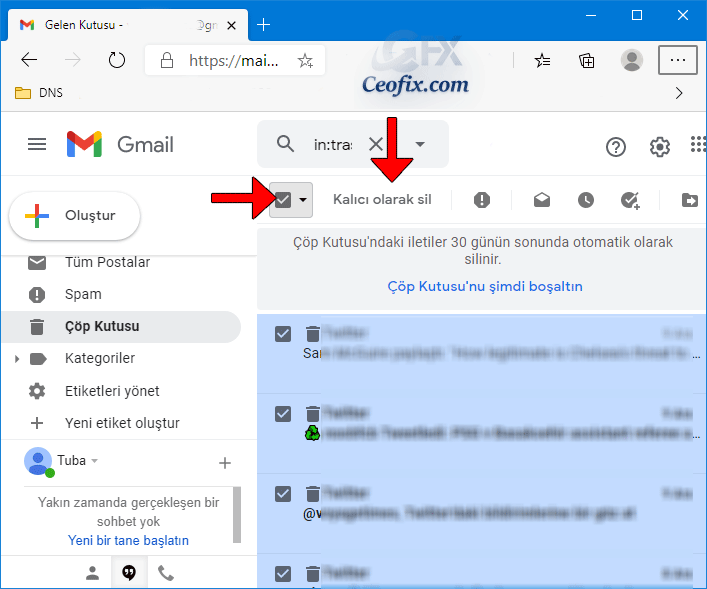Click the Tuba chat avatar
The image size is (707, 589).
tap(38, 461)
